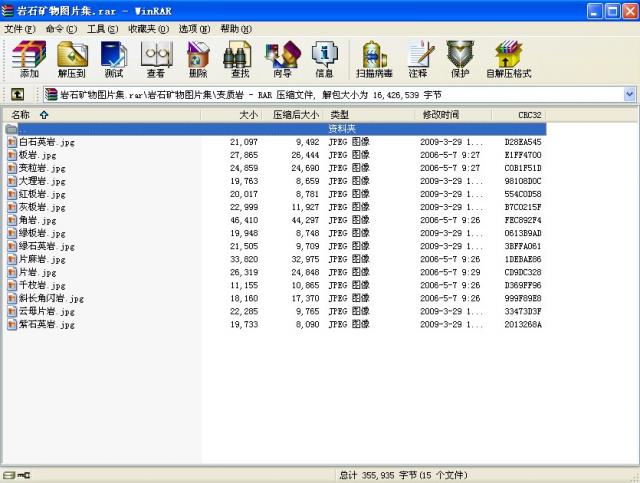The height and width of the screenshot is (483, 640).
Task: Sort by the 压缩后大小 column header
Action: [295, 115]
